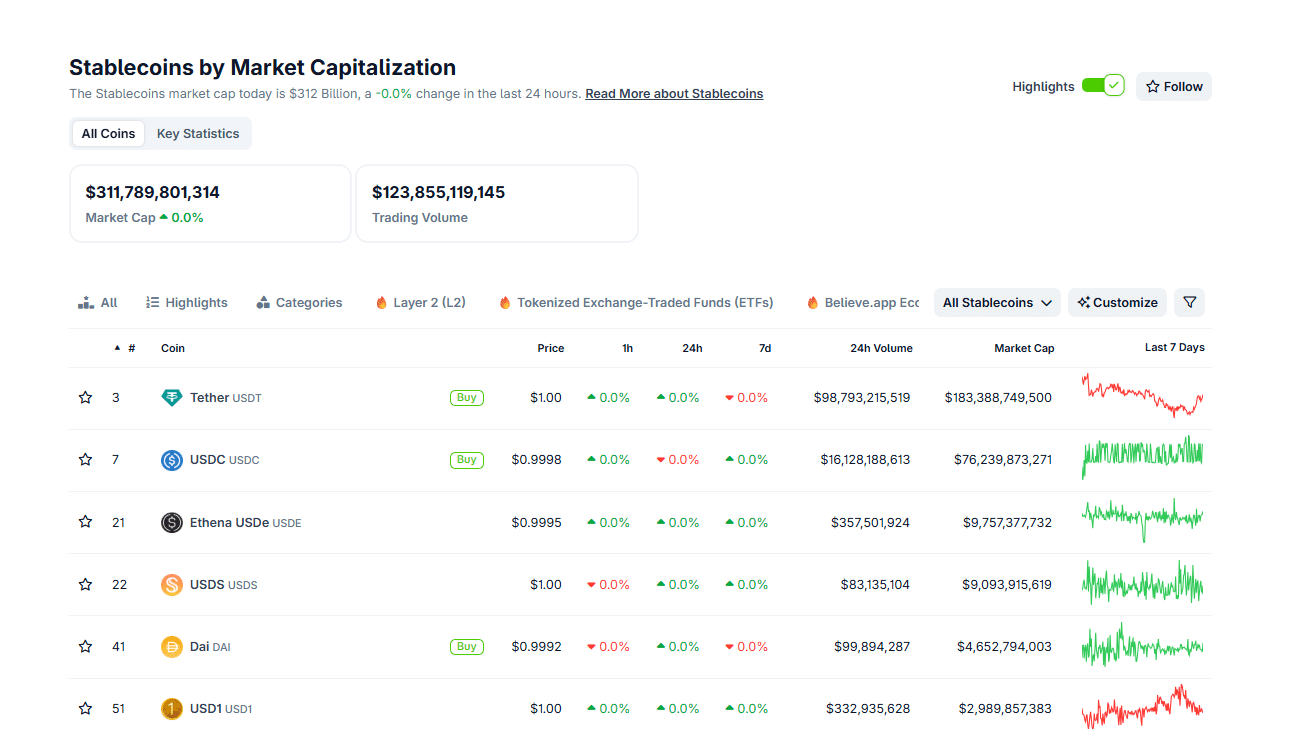The height and width of the screenshot is (738, 1309).
Task: Select the Categories filter icon
Action: pyautogui.click(x=263, y=302)
